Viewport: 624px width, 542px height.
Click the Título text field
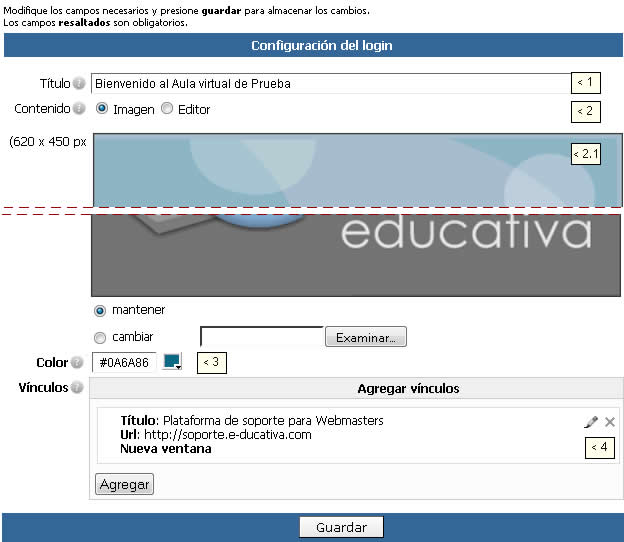(331, 84)
